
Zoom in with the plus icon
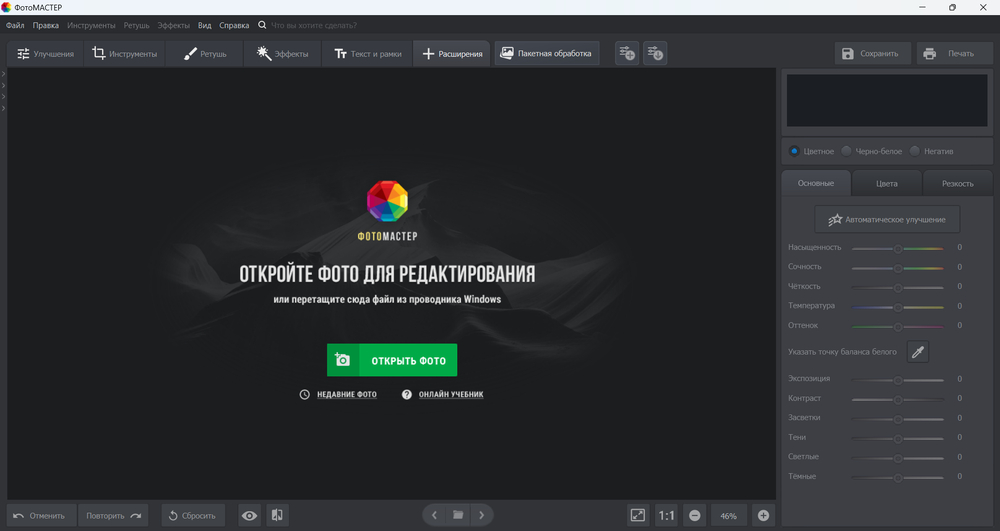pos(763,515)
